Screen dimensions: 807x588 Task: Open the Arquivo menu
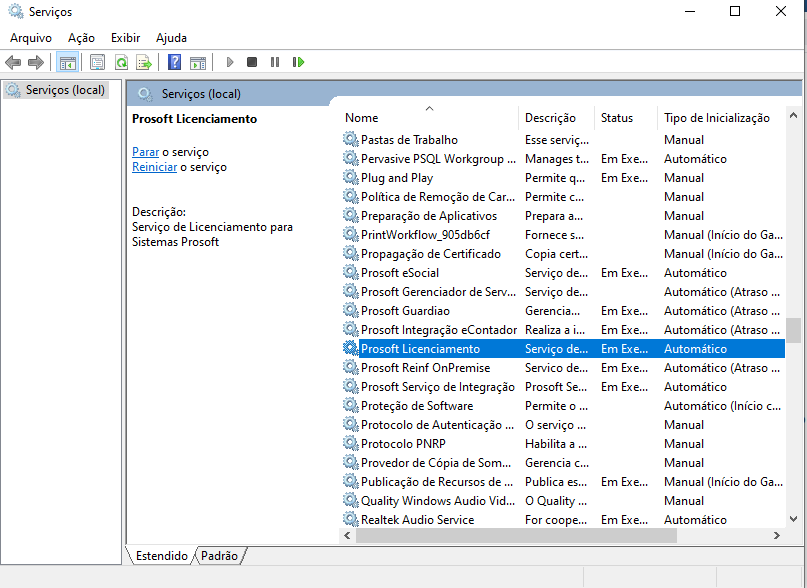click(31, 38)
